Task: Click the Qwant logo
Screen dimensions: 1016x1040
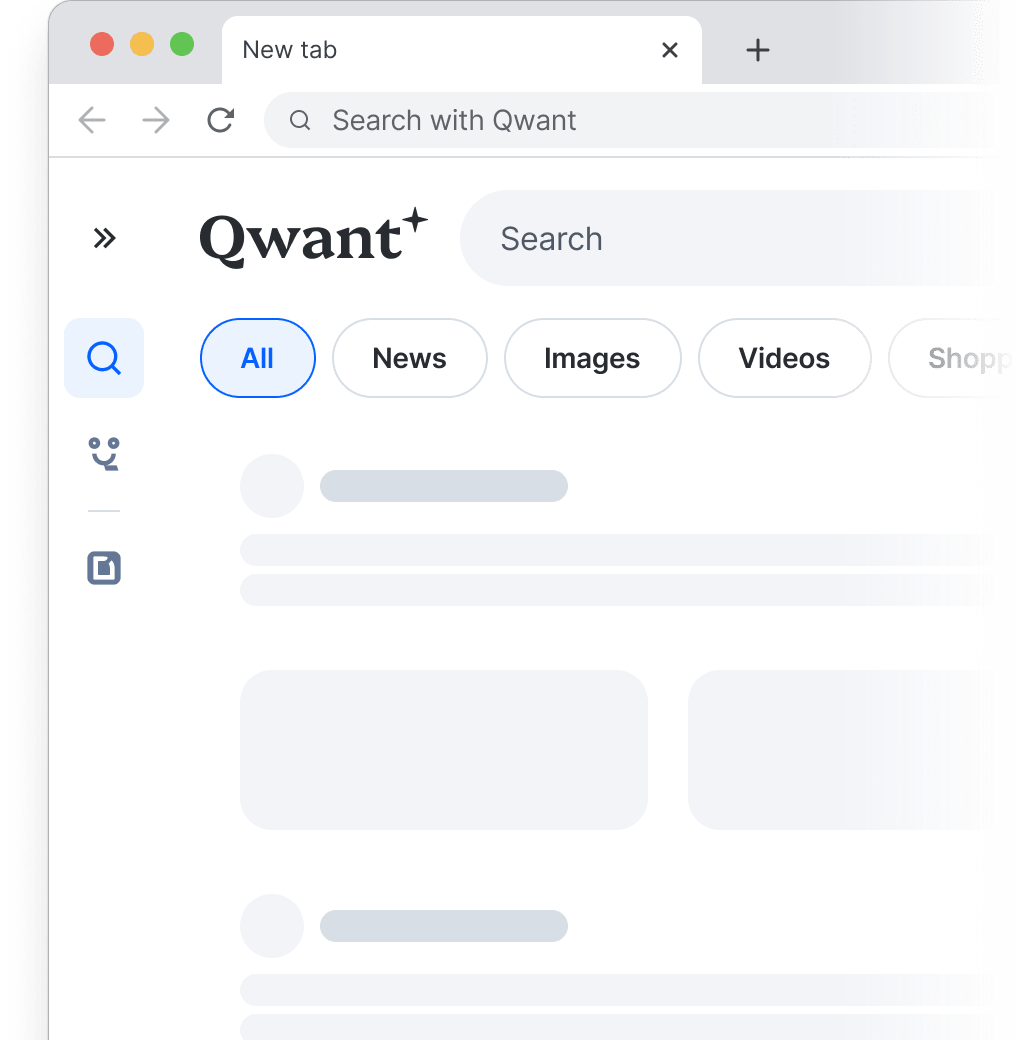Action: click(314, 238)
